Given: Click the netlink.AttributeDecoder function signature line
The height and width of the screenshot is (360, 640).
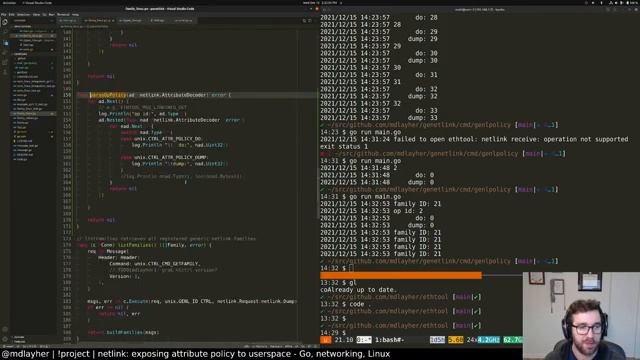Looking at the screenshot, I should click(x=155, y=95).
